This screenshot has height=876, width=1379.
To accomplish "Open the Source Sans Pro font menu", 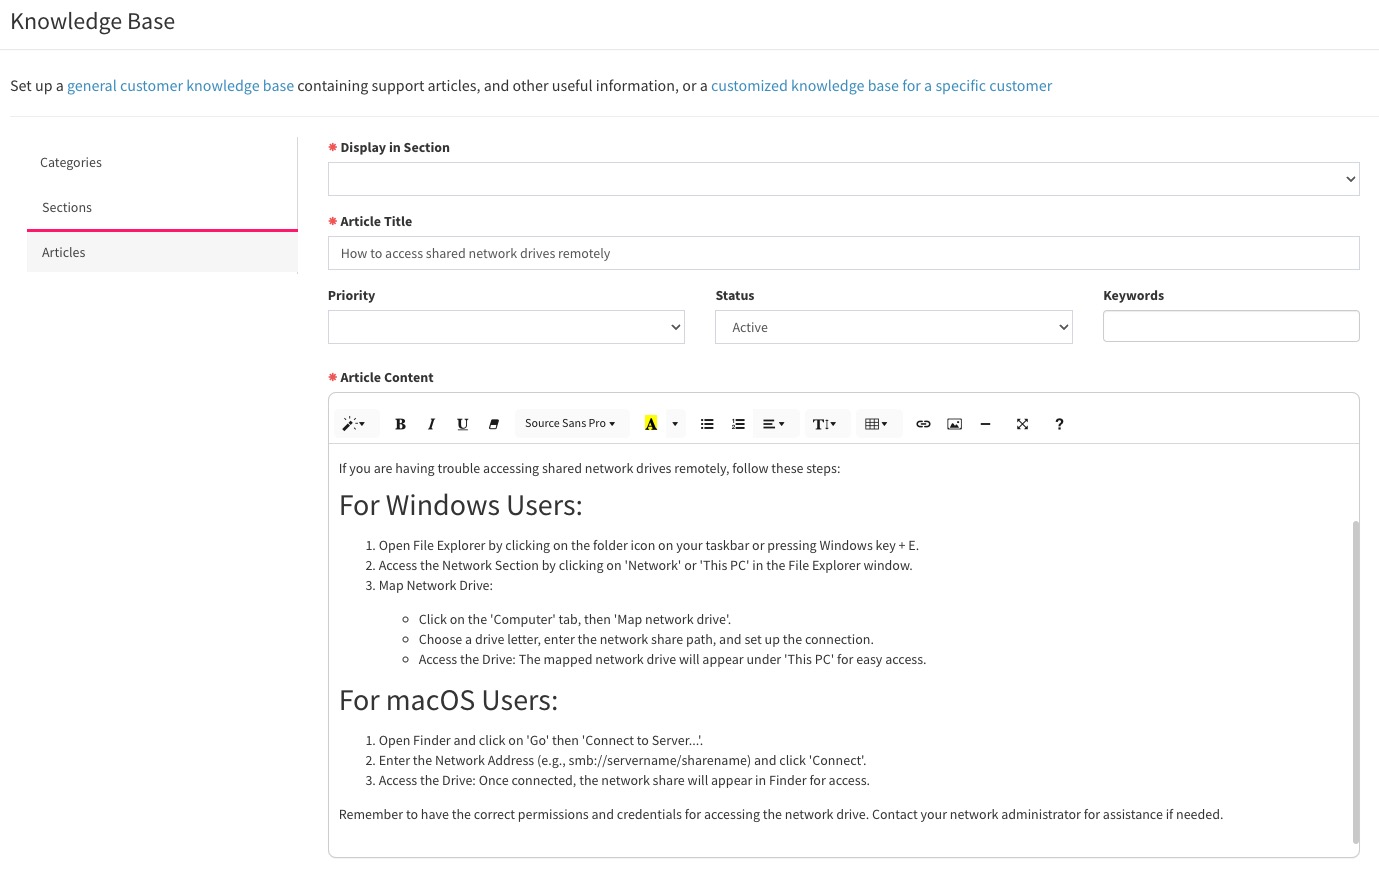I will [x=570, y=424].
